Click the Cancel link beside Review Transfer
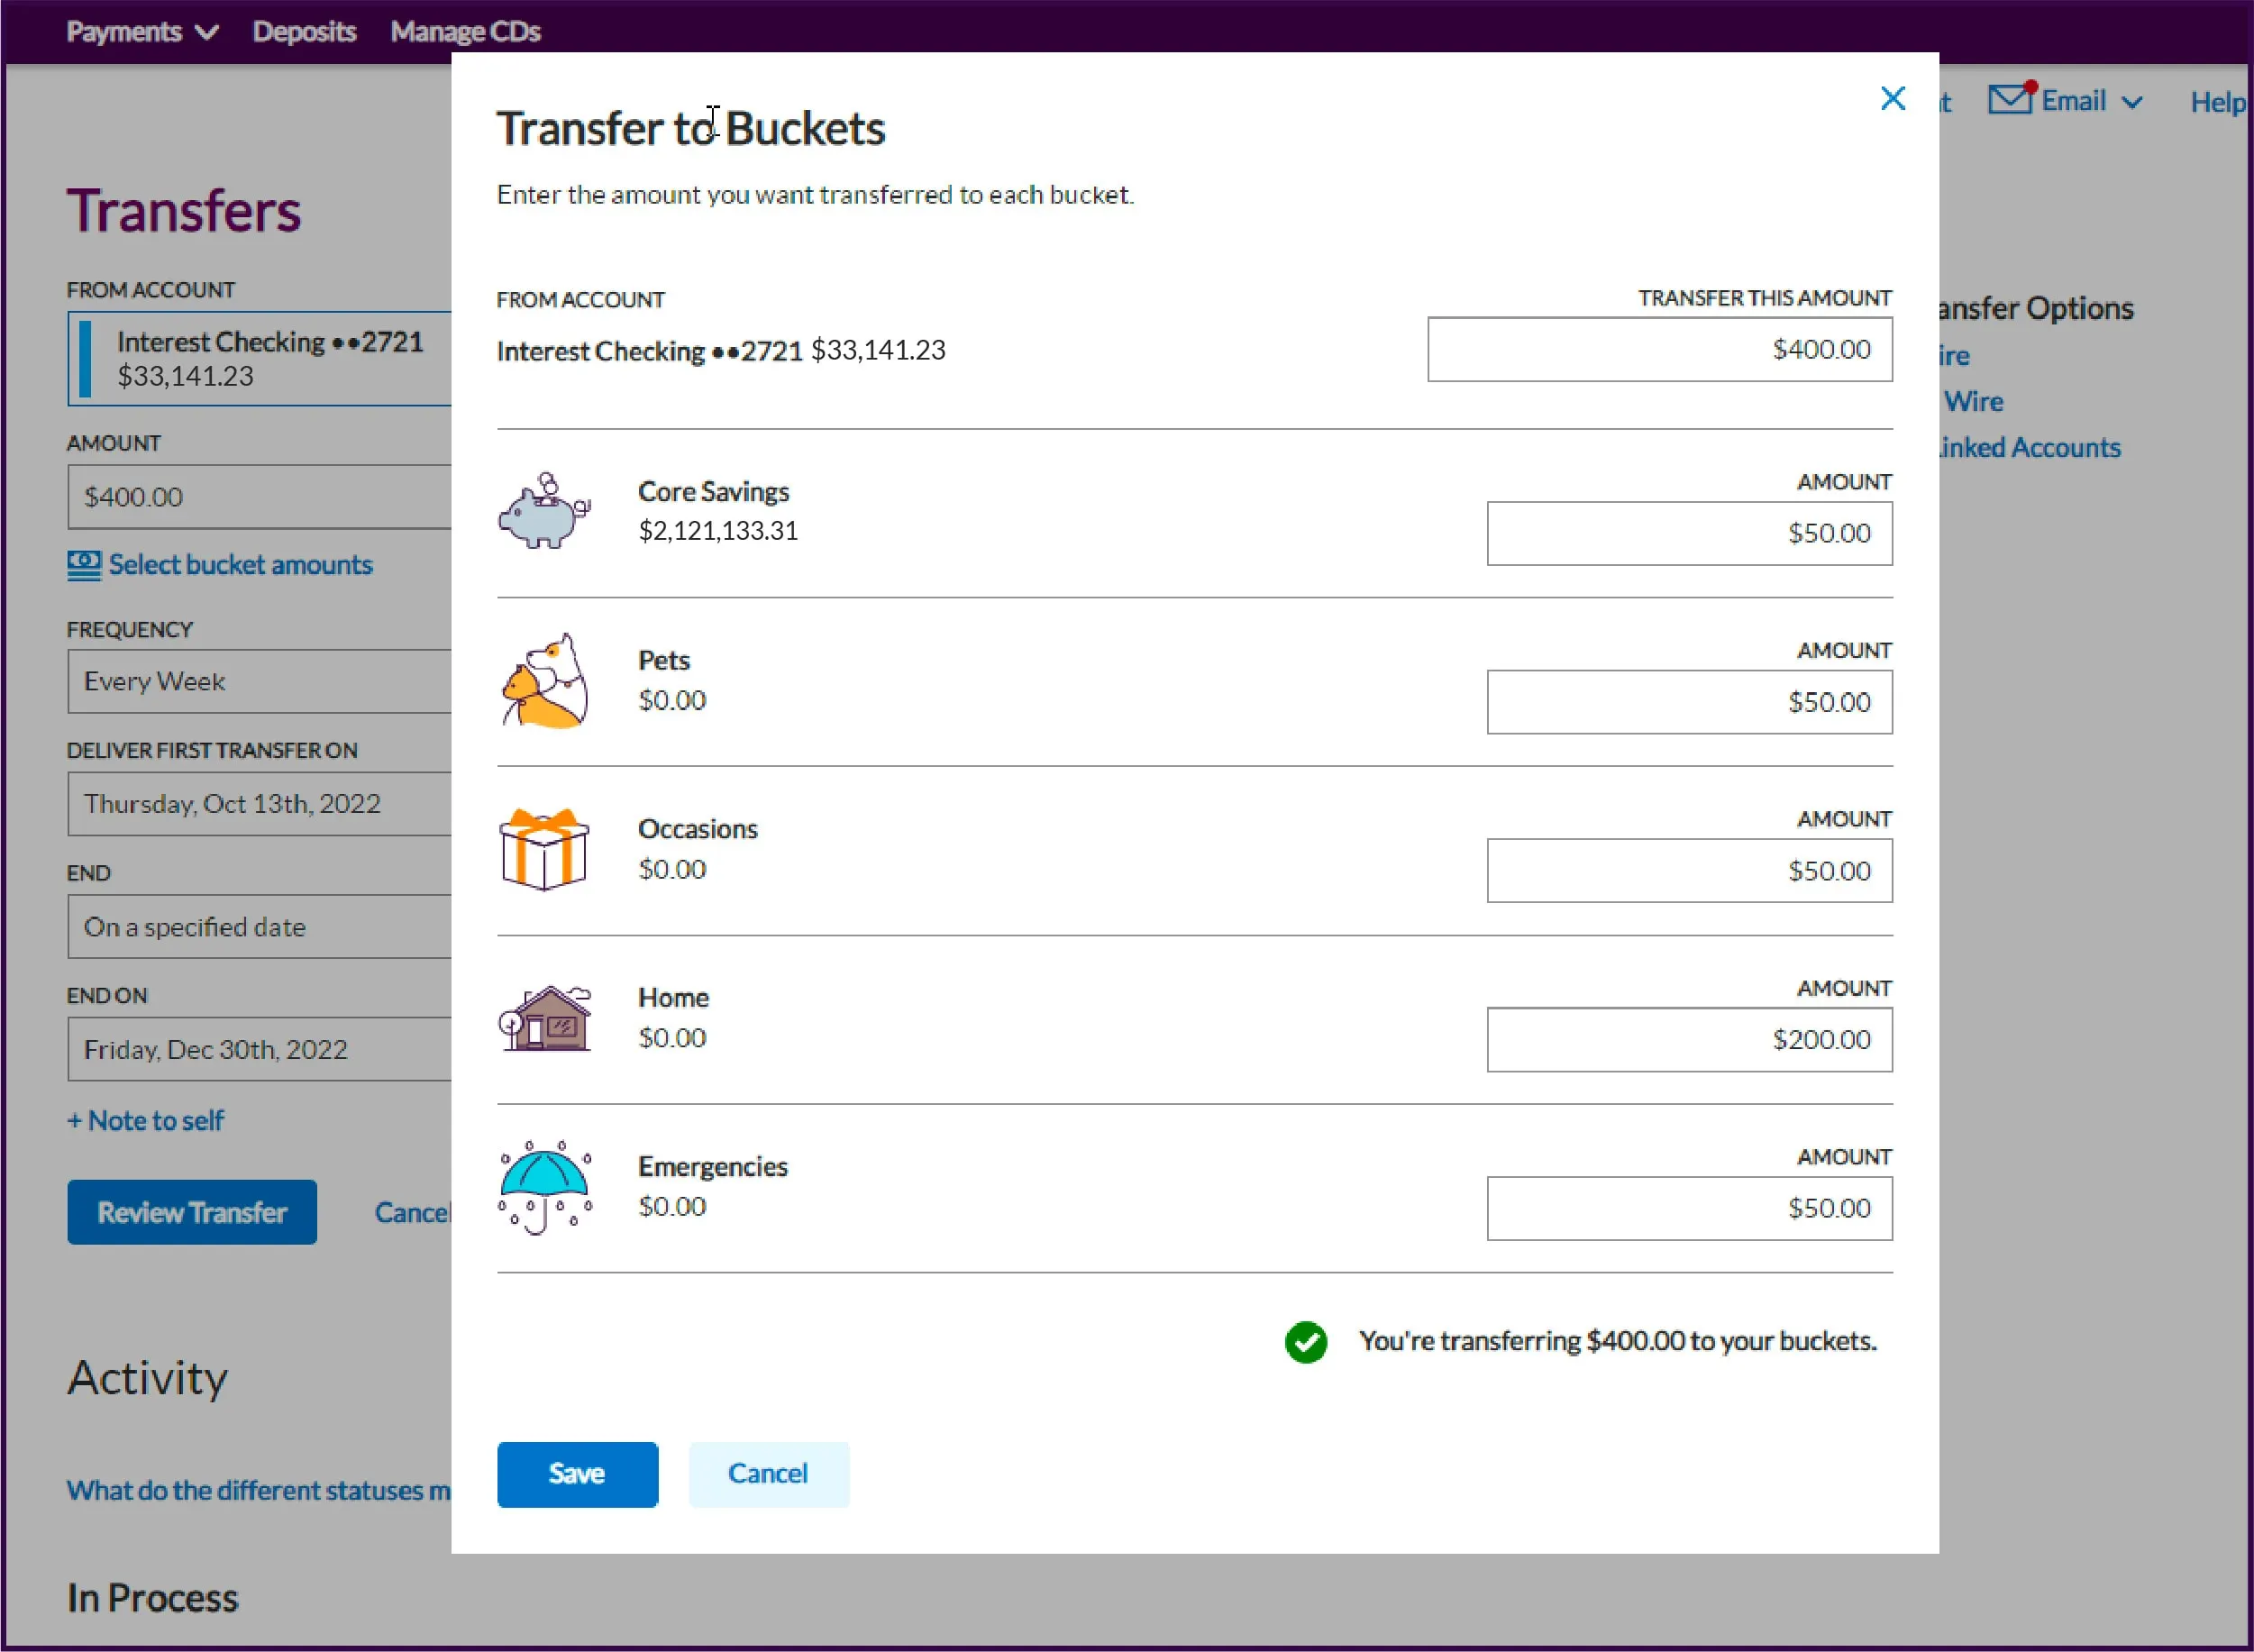 tap(412, 1213)
